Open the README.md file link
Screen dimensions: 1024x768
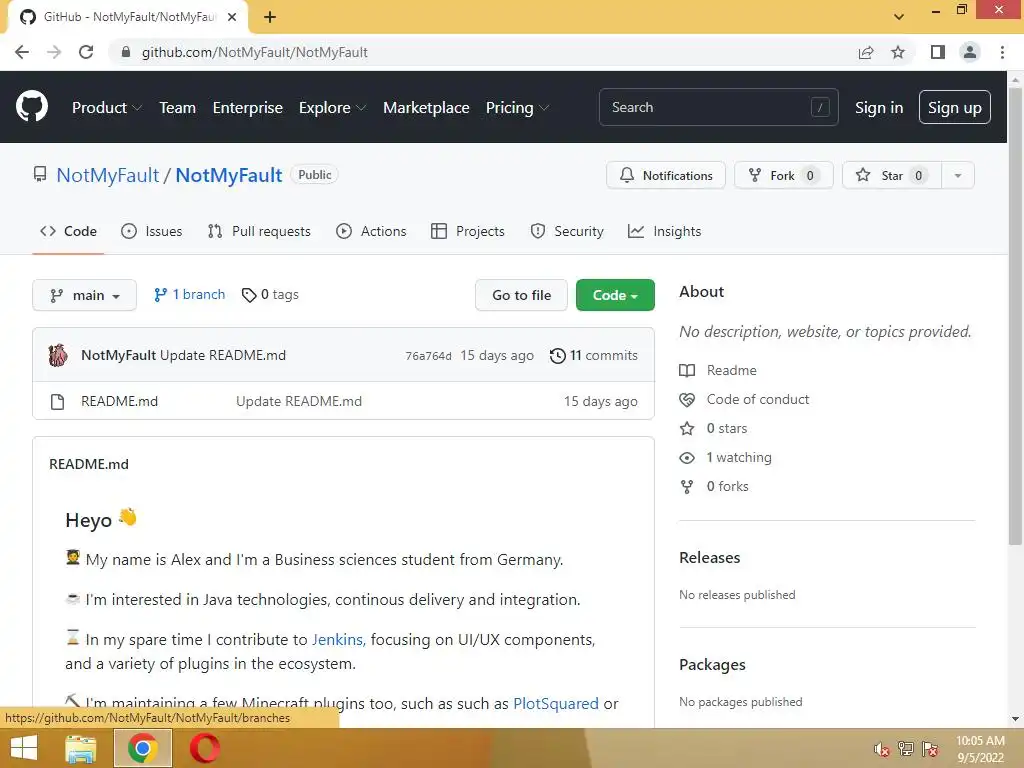point(120,402)
